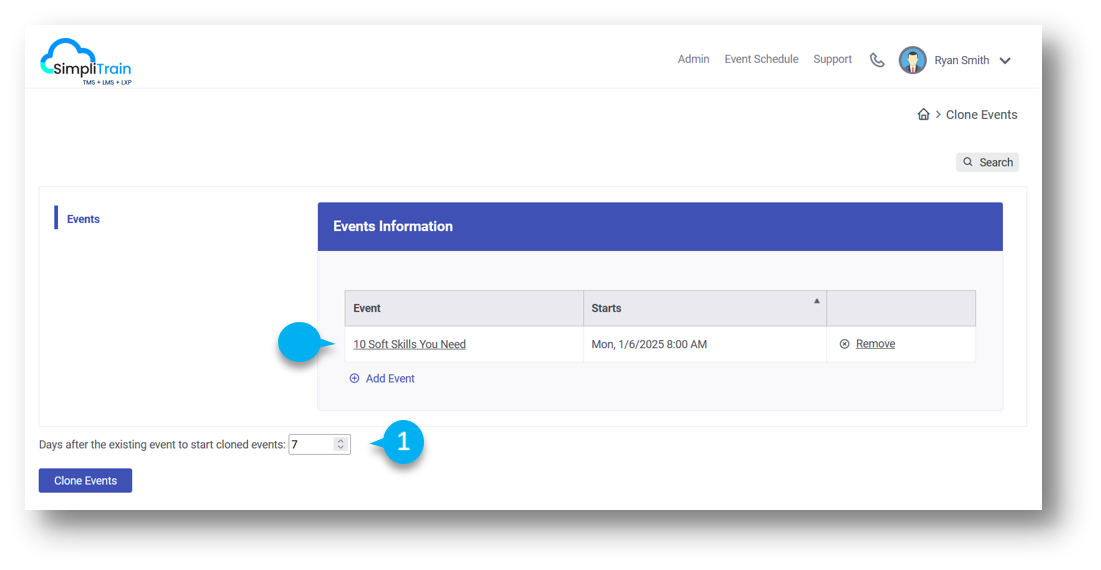Open the 10 Soft Skills You Need link
Image resolution: width=1101 pixels, height=570 pixels.
(x=409, y=344)
